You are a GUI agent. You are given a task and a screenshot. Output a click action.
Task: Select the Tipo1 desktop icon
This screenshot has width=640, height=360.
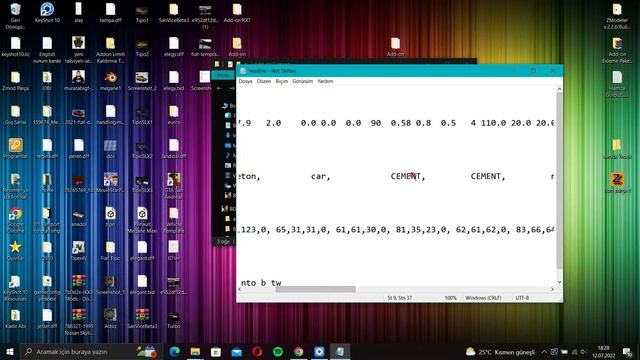coord(142,13)
